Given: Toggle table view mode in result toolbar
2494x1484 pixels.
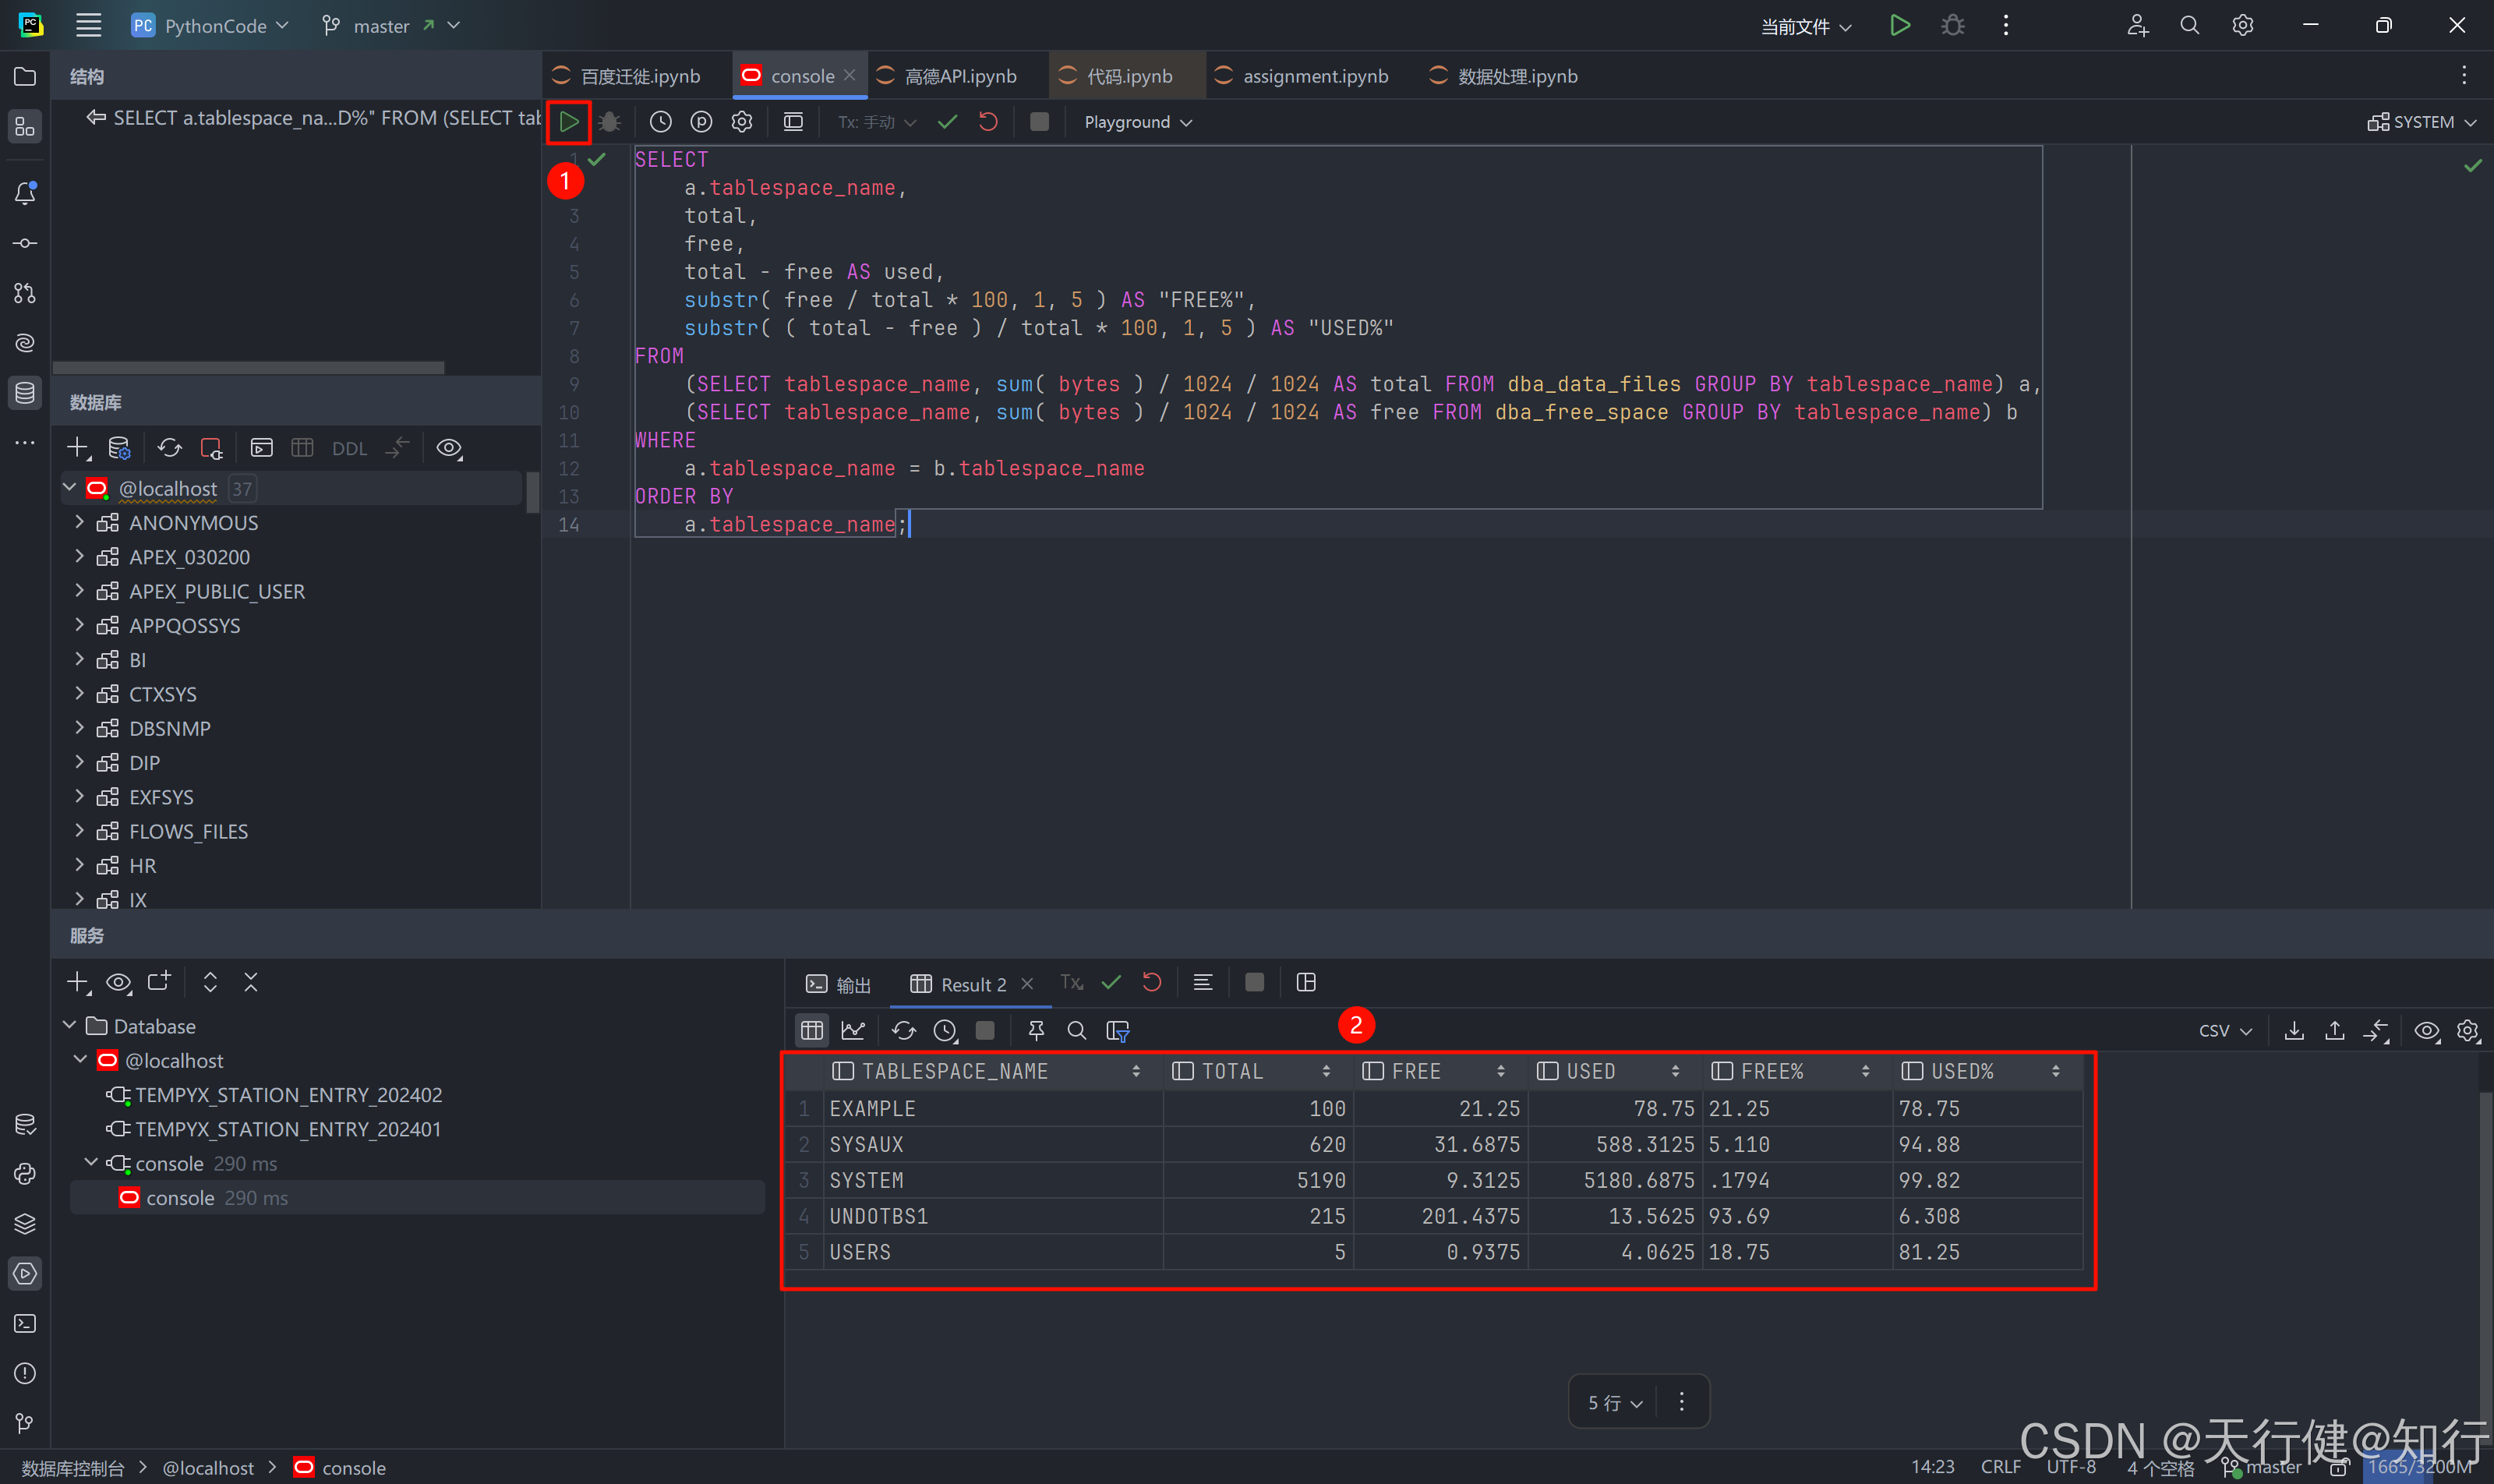Looking at the screenshot, I should tap(812, 1030).
